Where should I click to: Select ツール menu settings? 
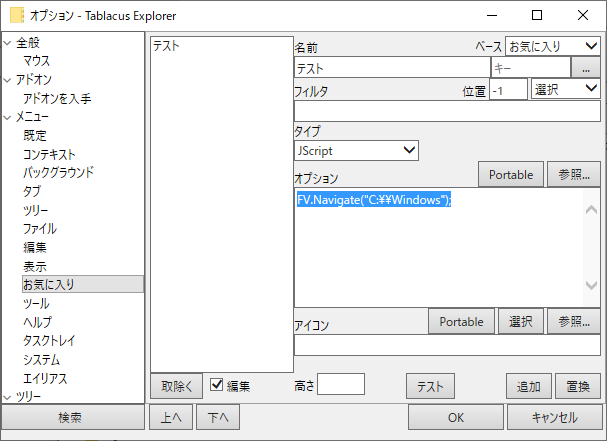[x=36, y=304]
